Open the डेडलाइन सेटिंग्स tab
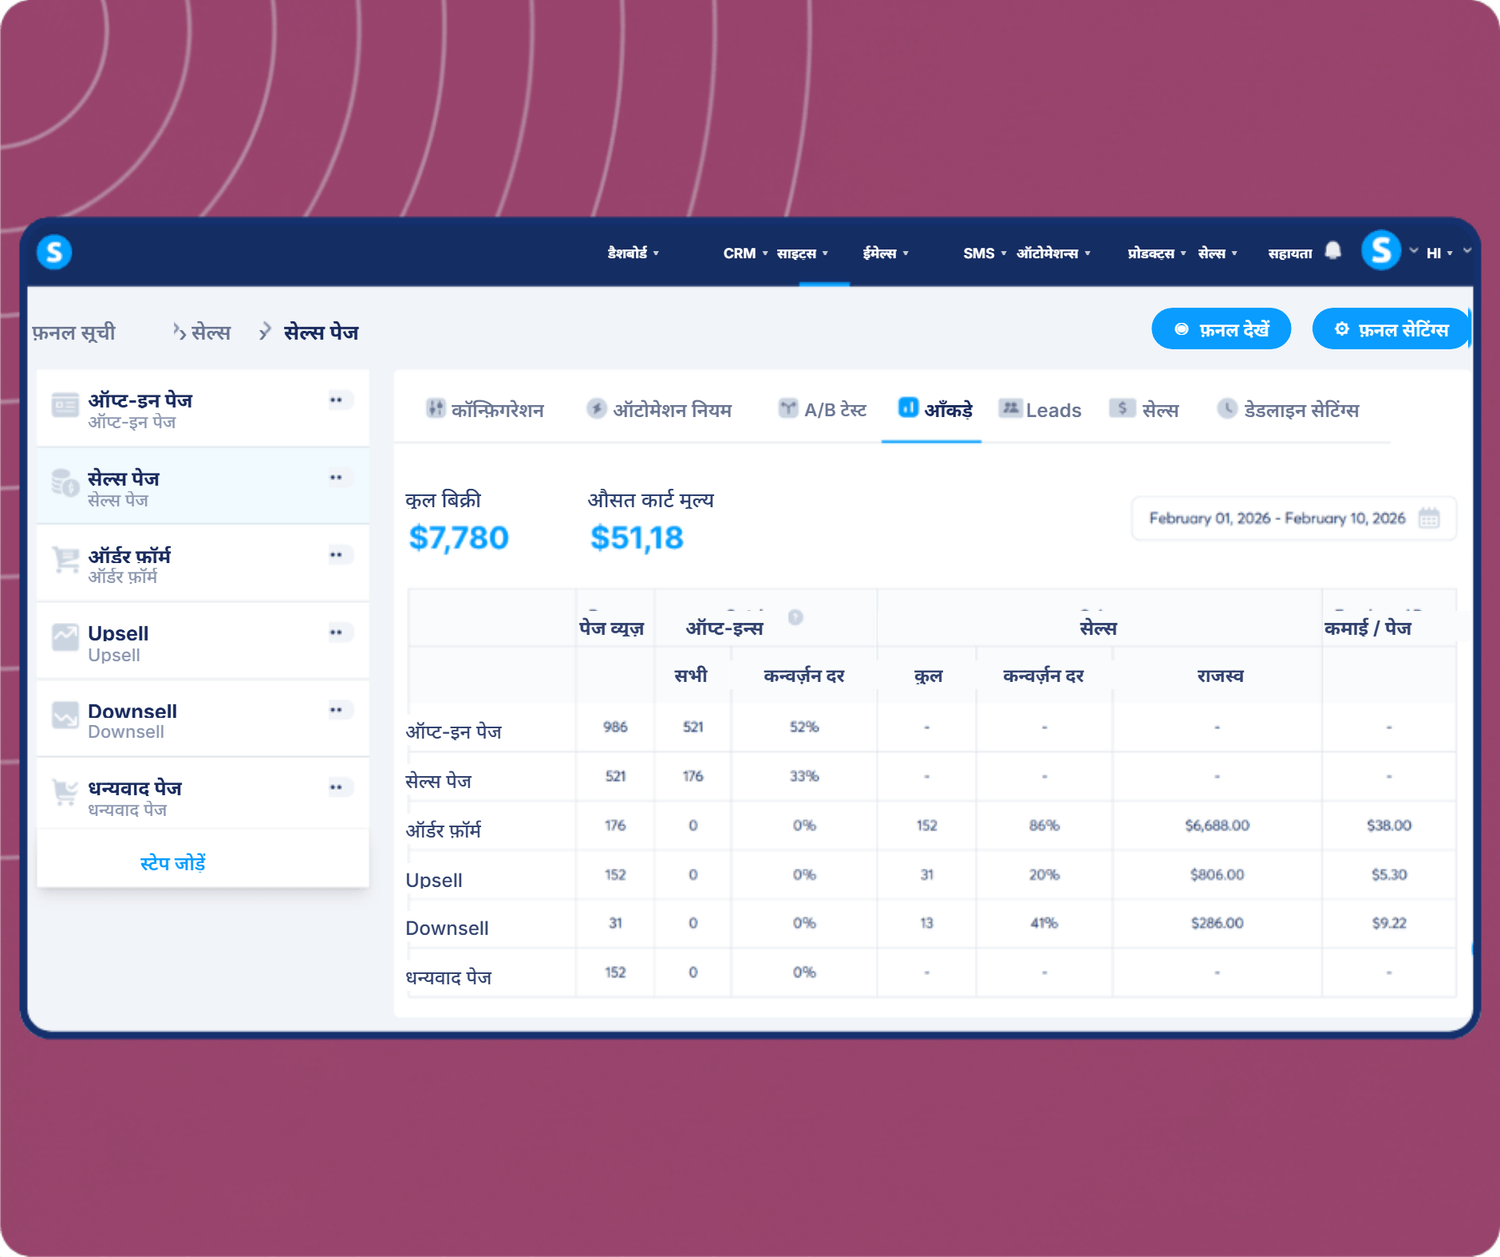This screenshot has width=1500, height=1257. point(1288,410)
